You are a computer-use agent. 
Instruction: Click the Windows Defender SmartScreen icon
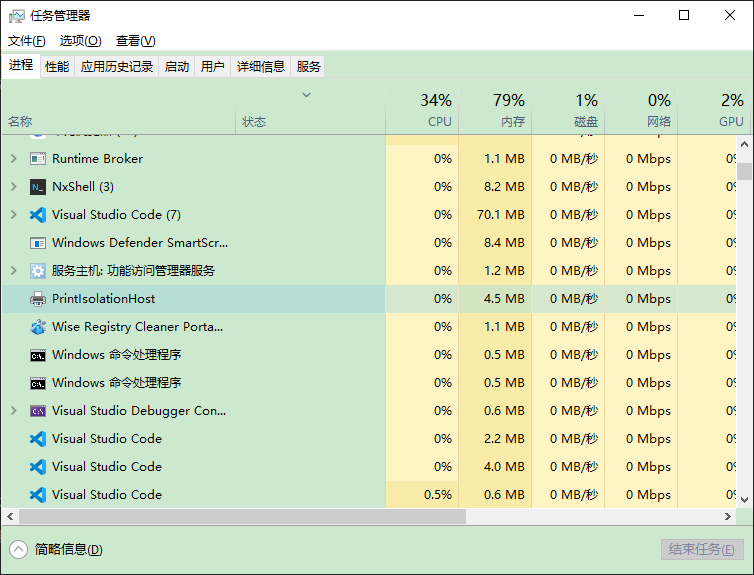38,243
